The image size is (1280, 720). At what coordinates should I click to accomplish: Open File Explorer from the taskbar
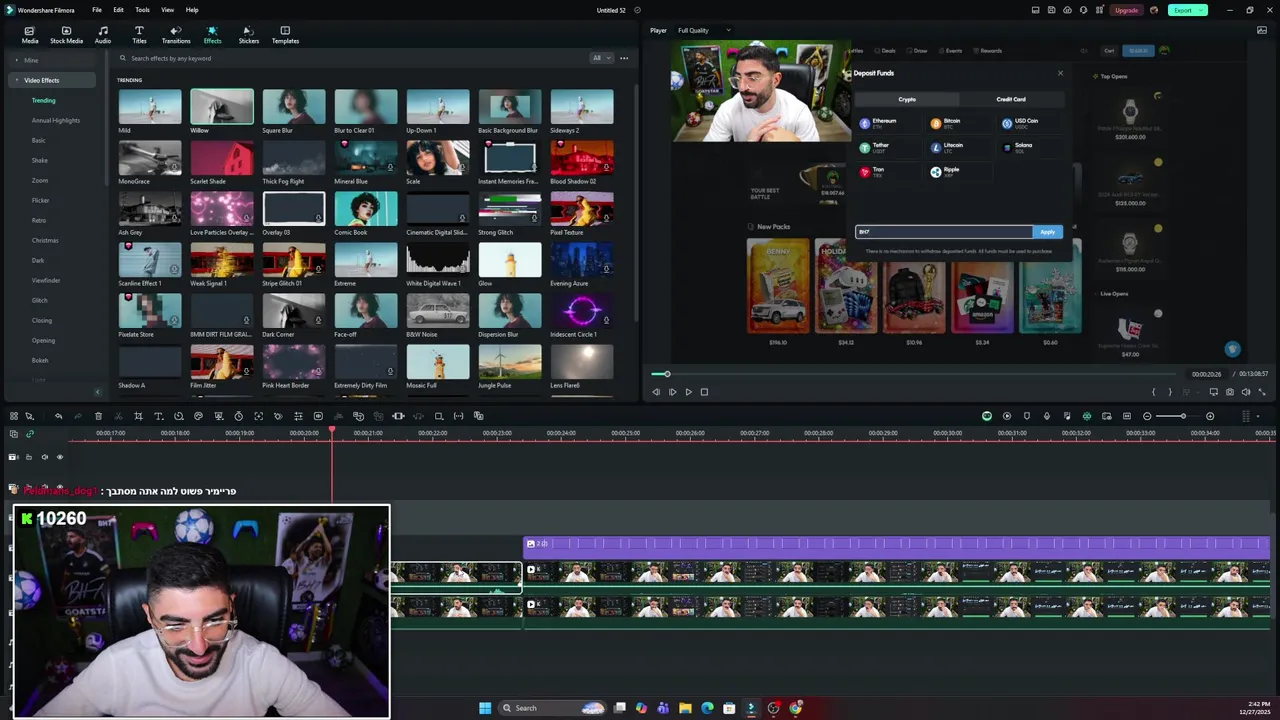(685, 708)
